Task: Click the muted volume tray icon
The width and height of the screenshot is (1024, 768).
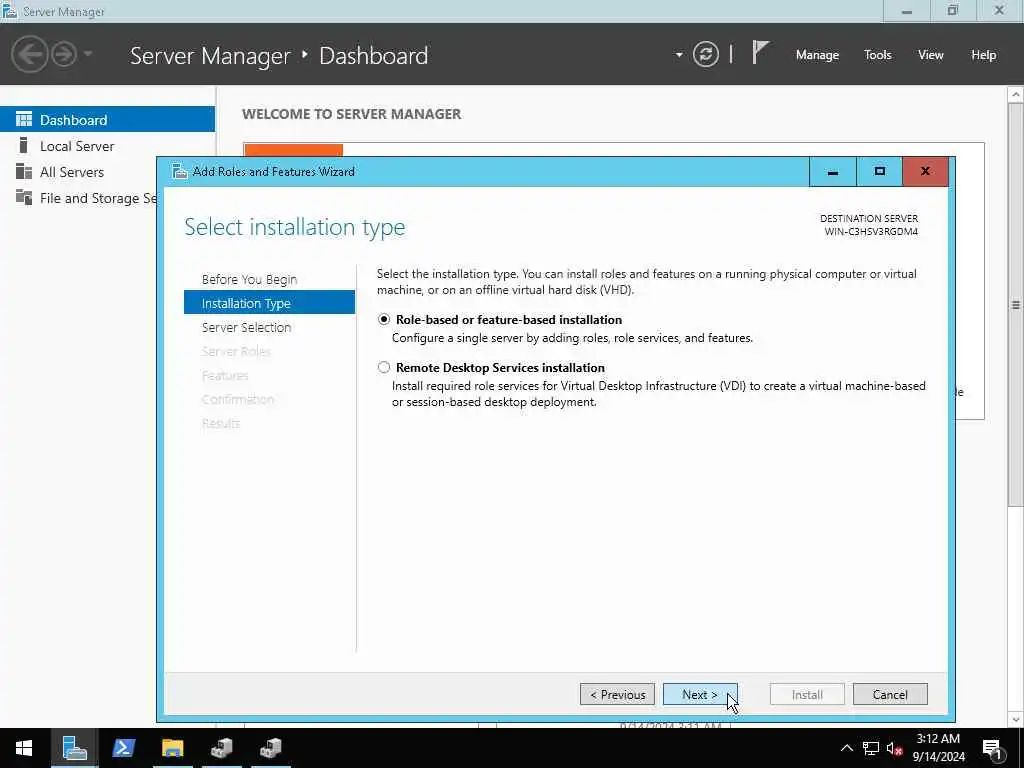Action: pyautogui.click(x=894, y=748)
